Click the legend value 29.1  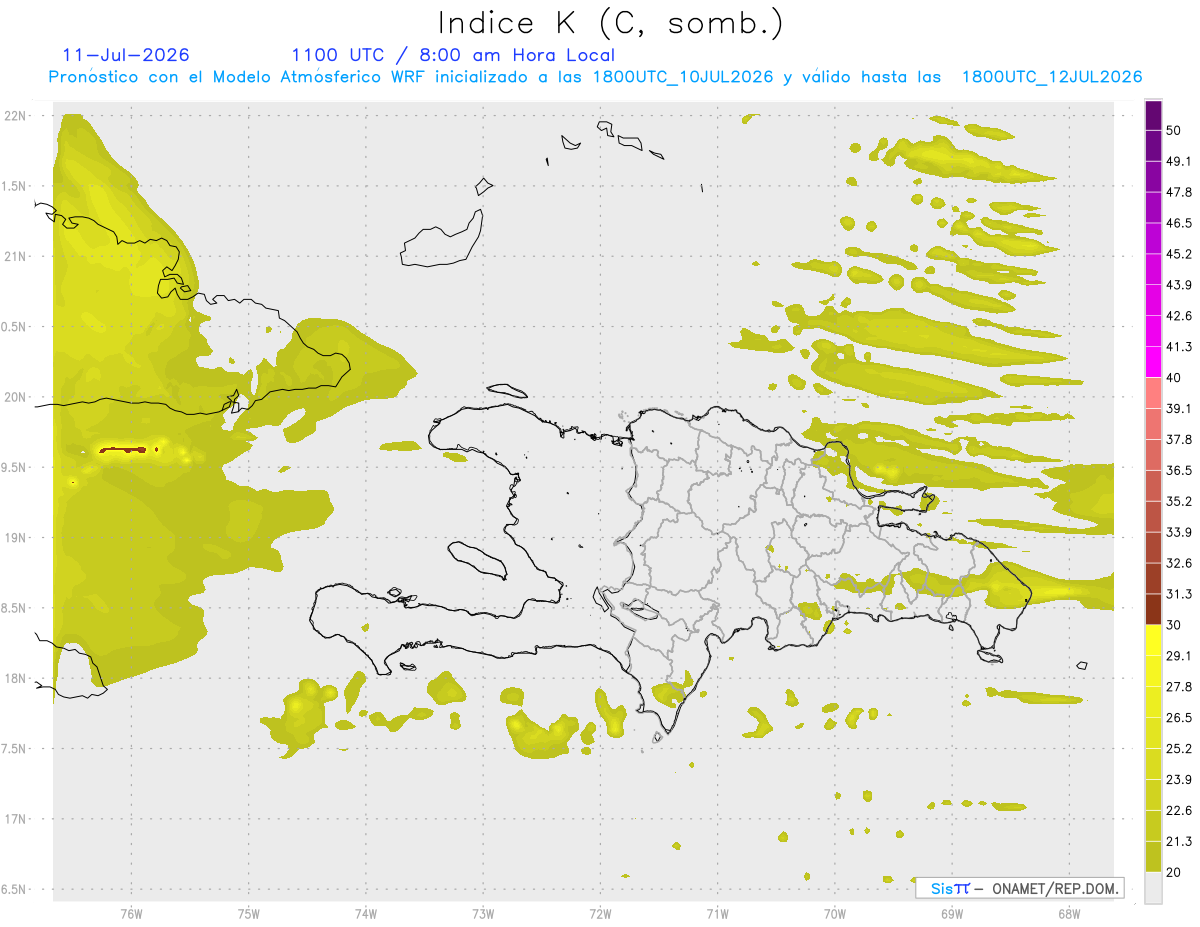pyautogui.click(x=1179, y=656)
